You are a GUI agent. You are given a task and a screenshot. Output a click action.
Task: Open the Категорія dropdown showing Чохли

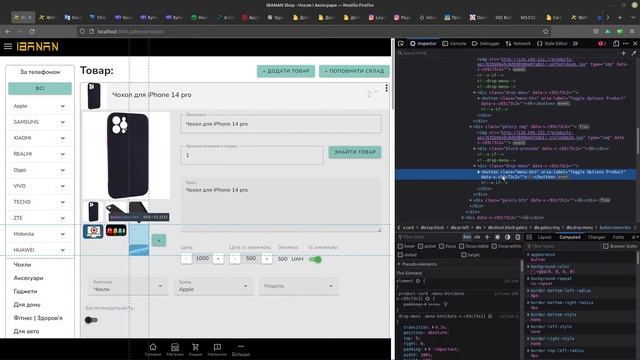pos(127,286)
